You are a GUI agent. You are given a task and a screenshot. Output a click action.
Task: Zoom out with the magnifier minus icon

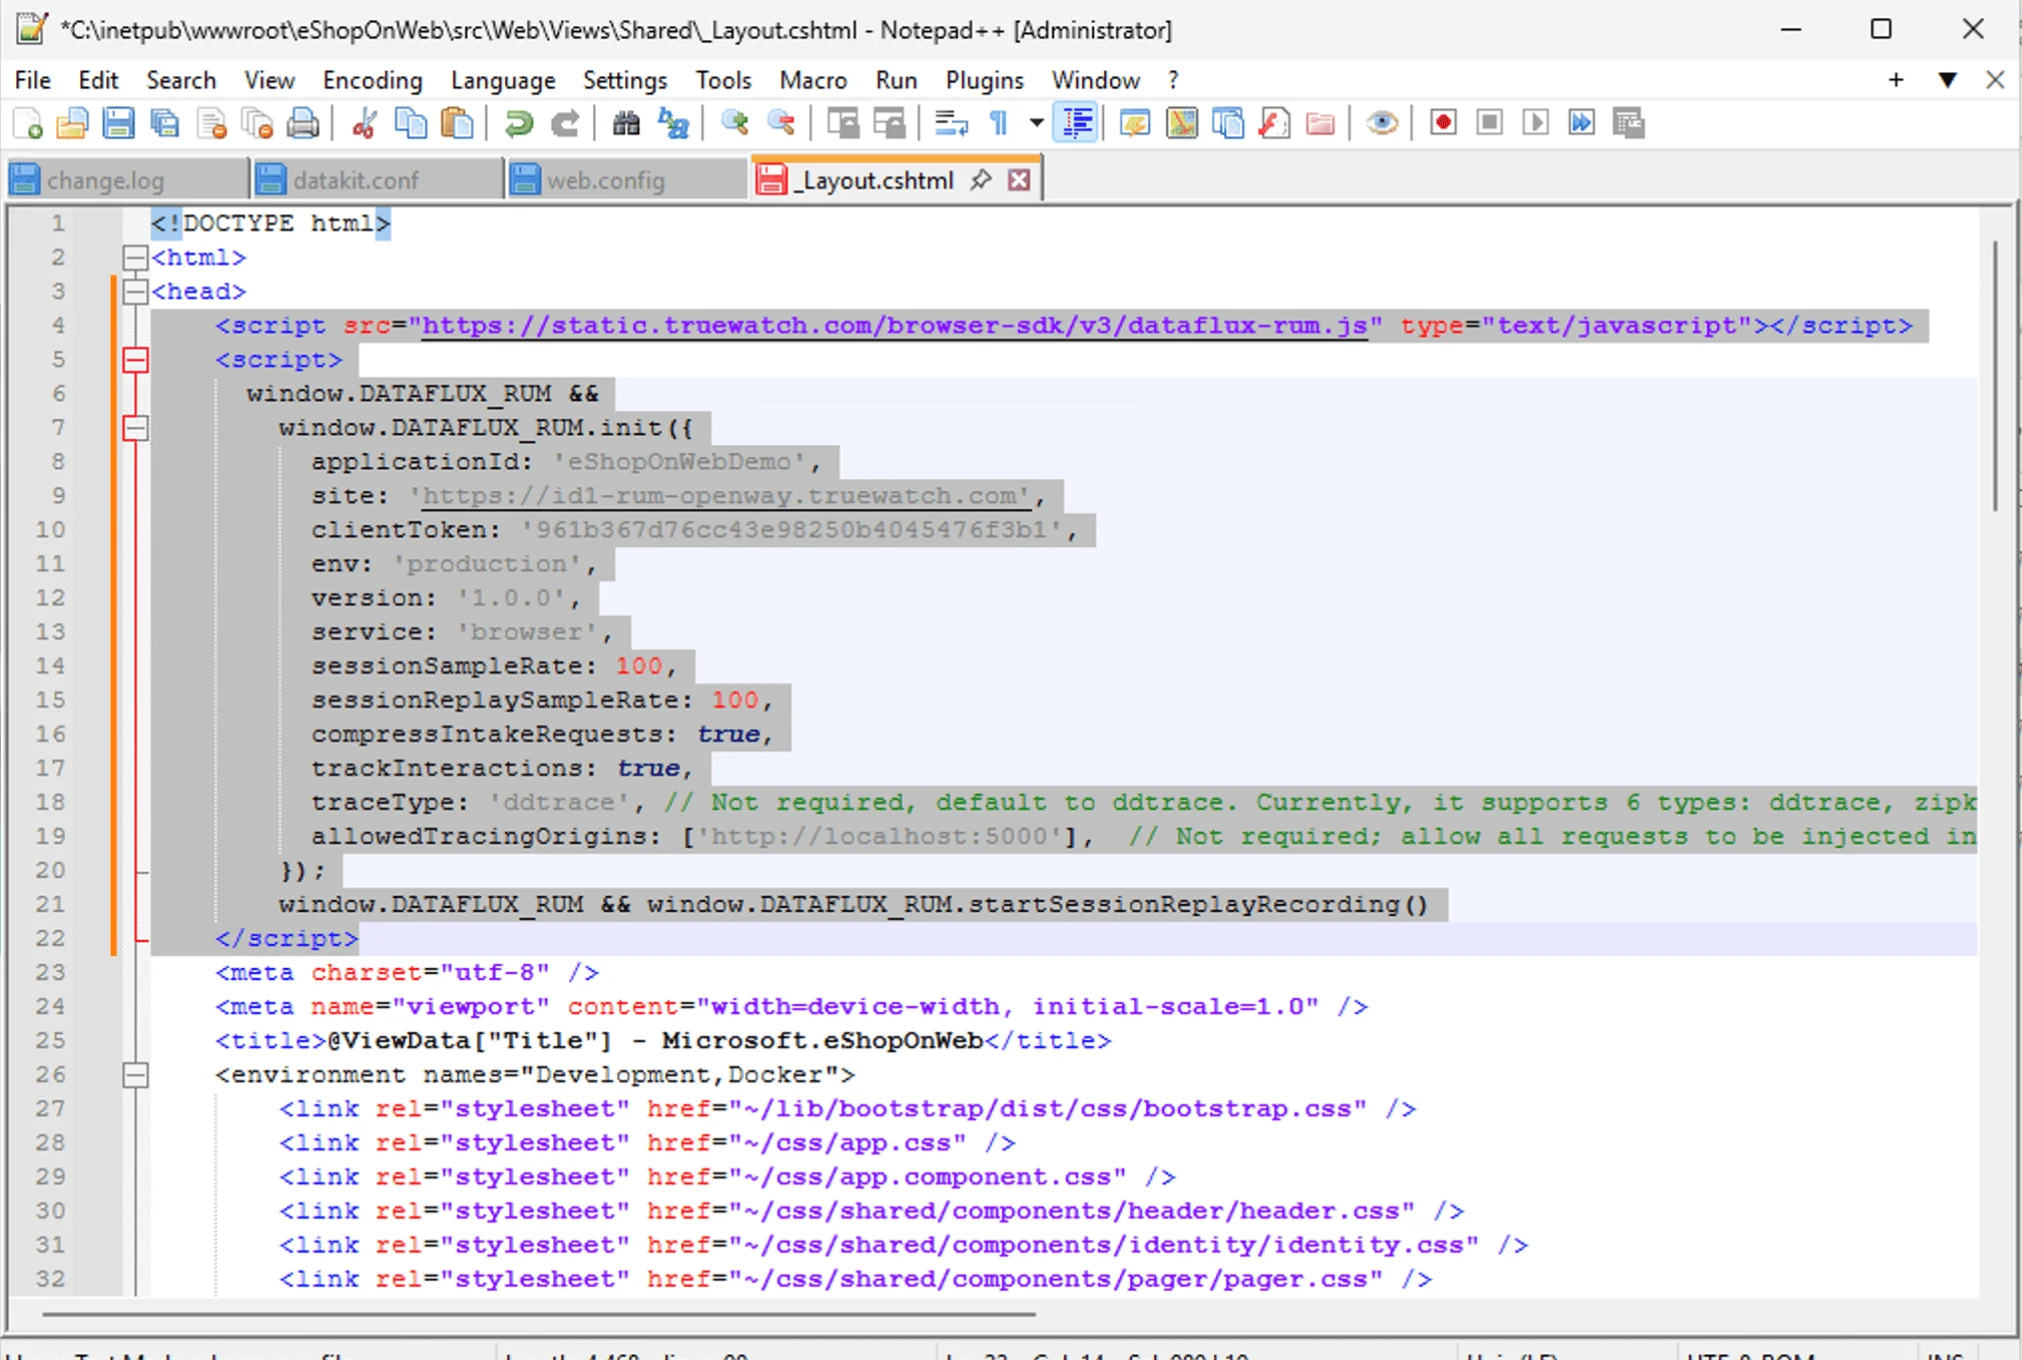click(x=781, y=124)
